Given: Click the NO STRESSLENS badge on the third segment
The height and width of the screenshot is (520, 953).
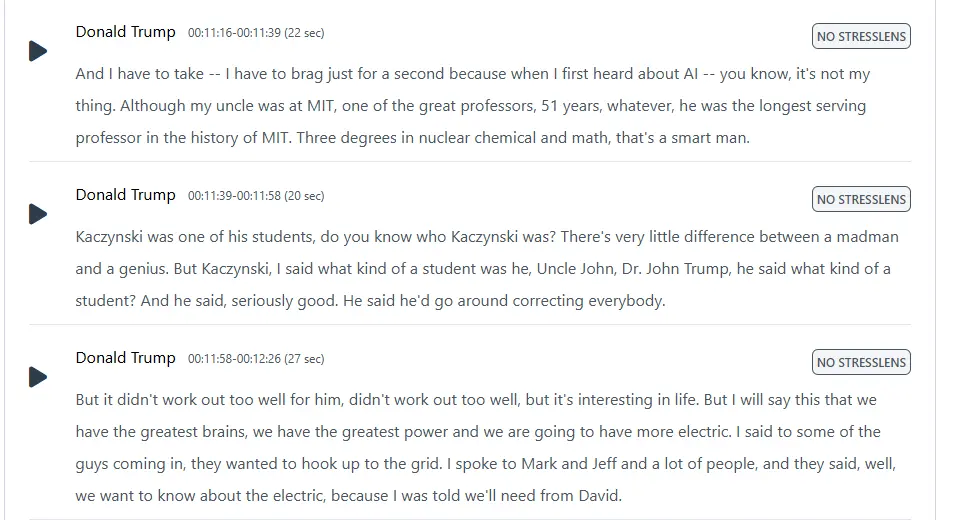Looking at the screenshot, I should [861, 363].
